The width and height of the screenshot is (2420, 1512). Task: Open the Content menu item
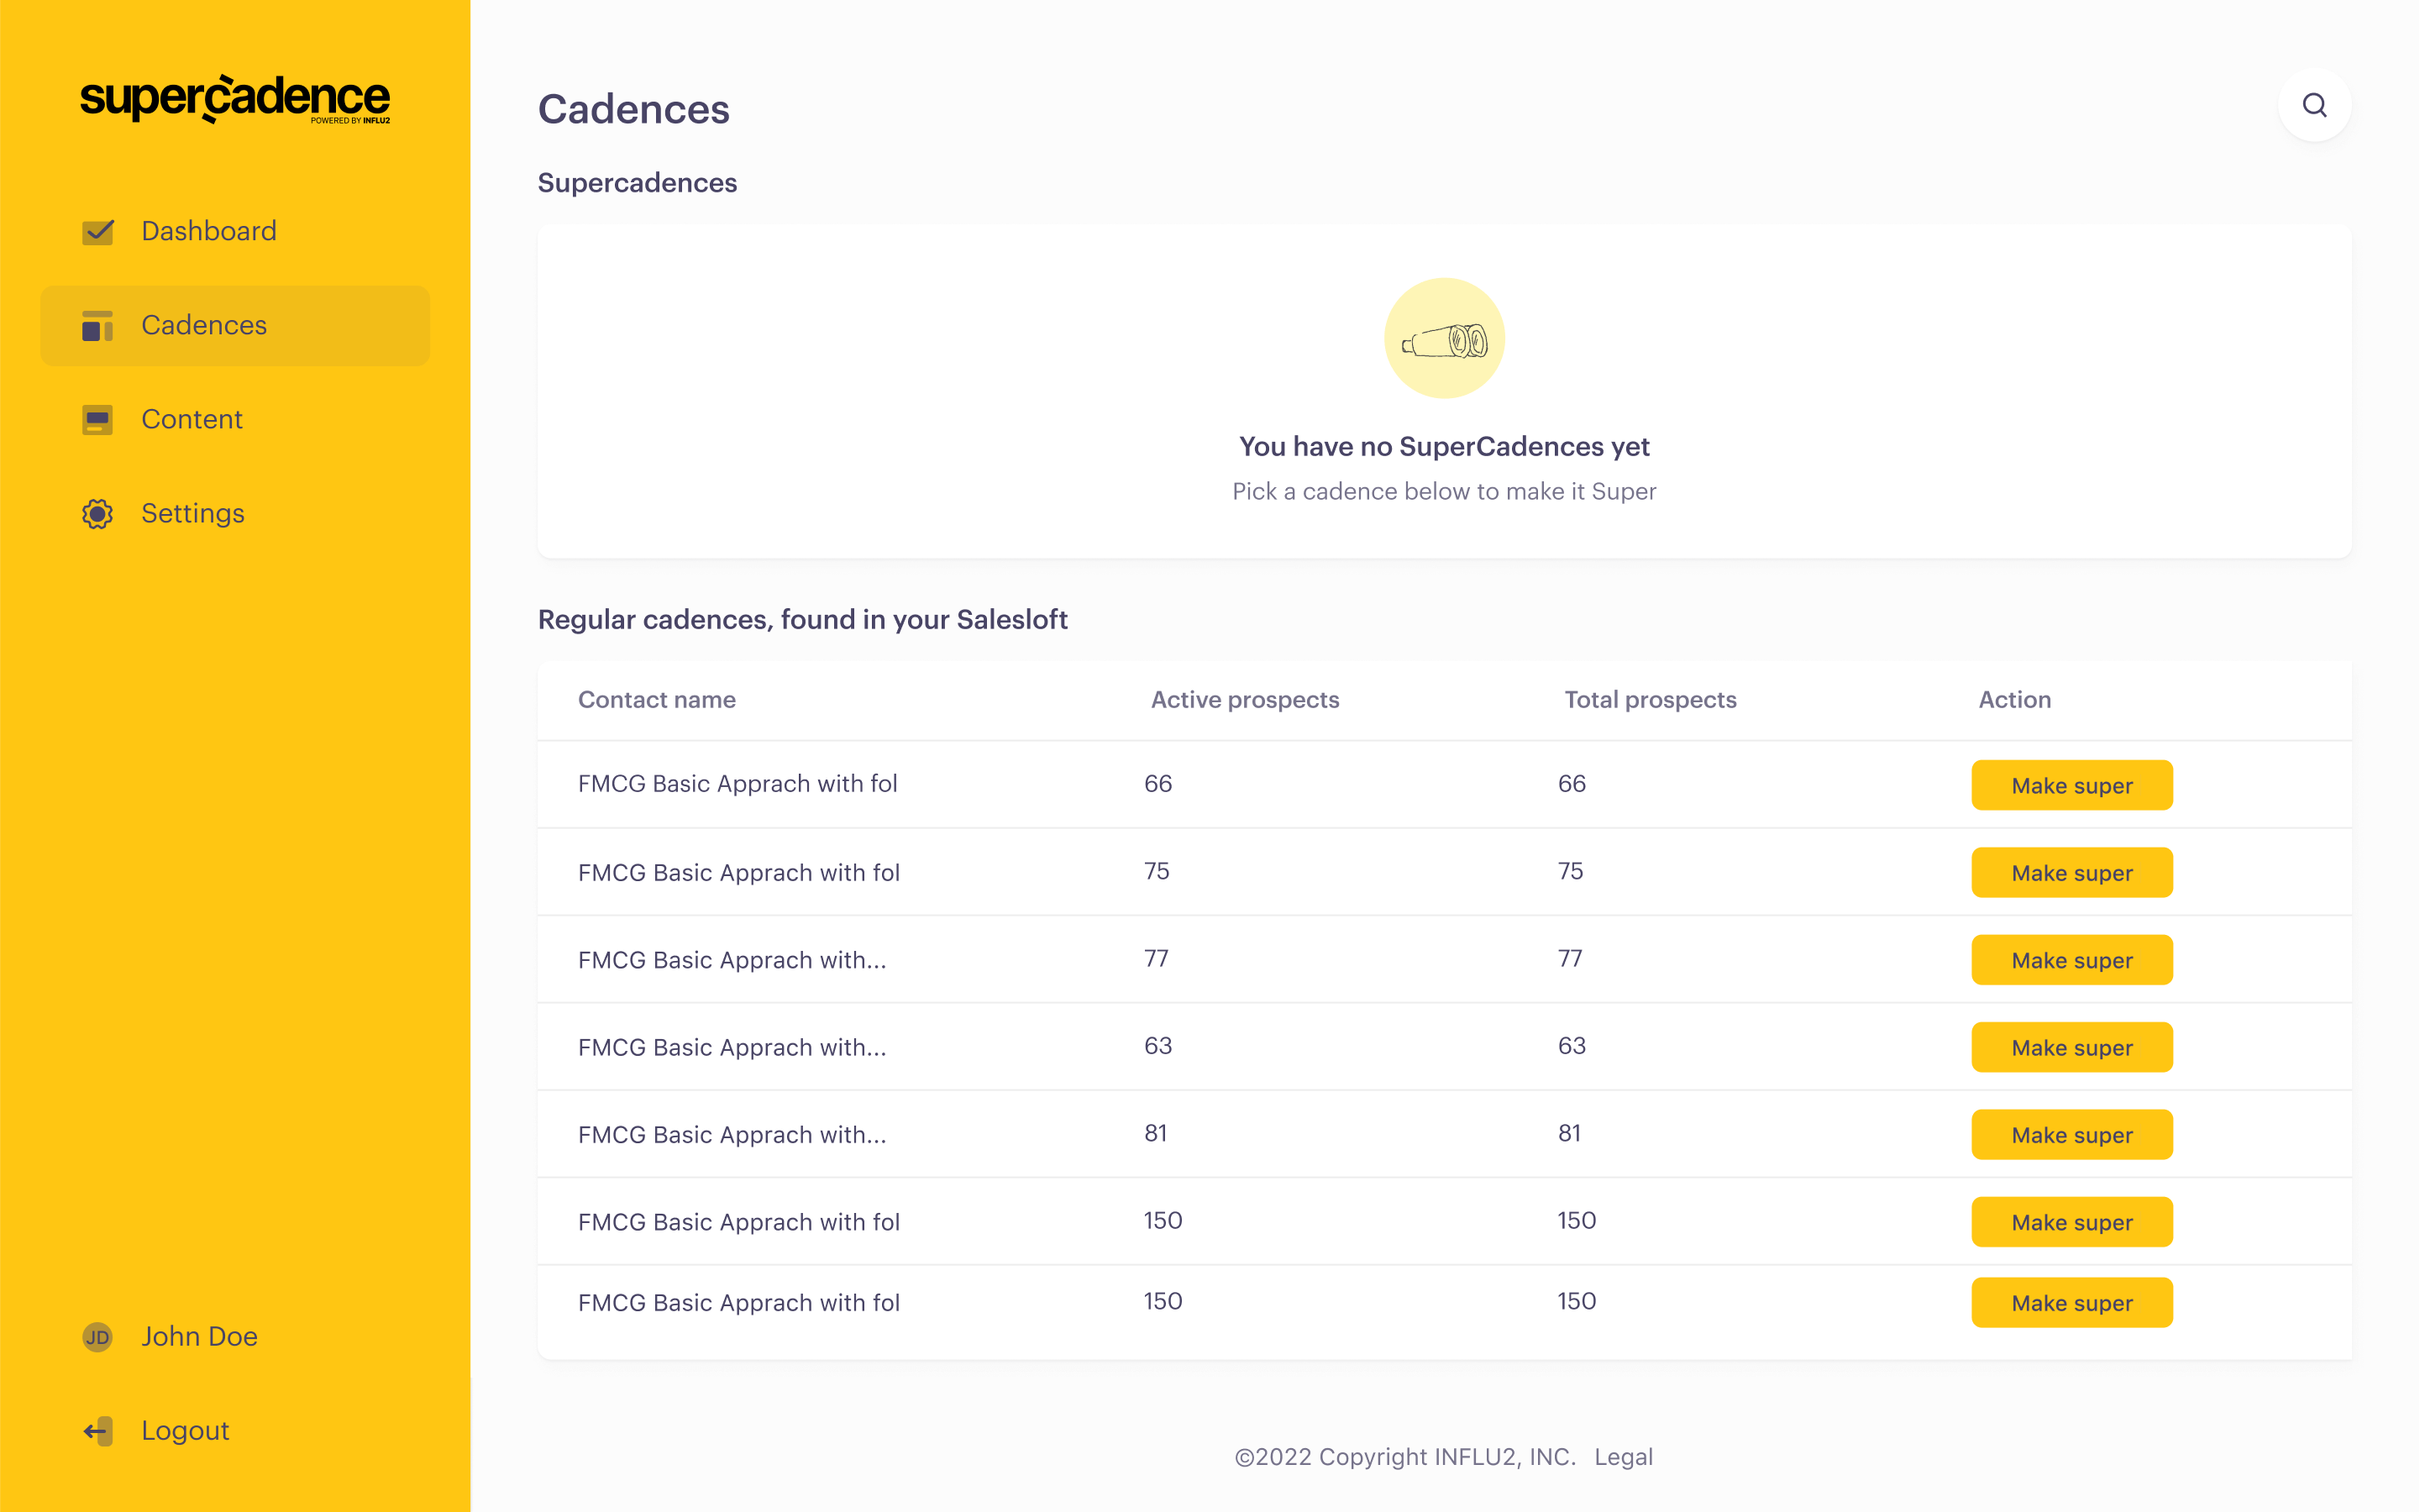pos(192,419)
